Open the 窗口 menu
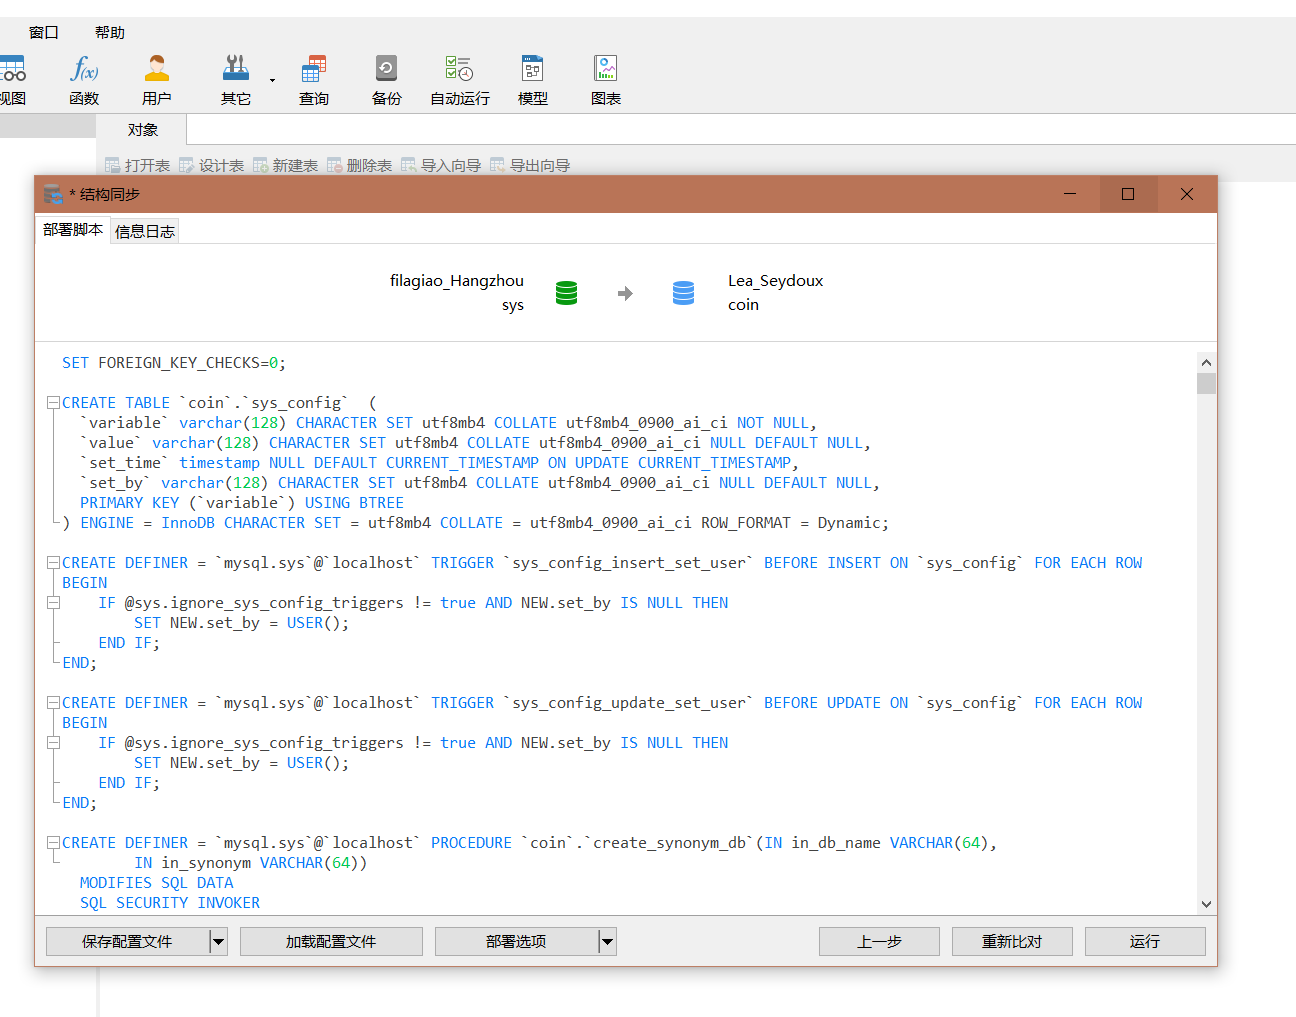This screenshot has width=1296, height=1017. coord(44,32)
